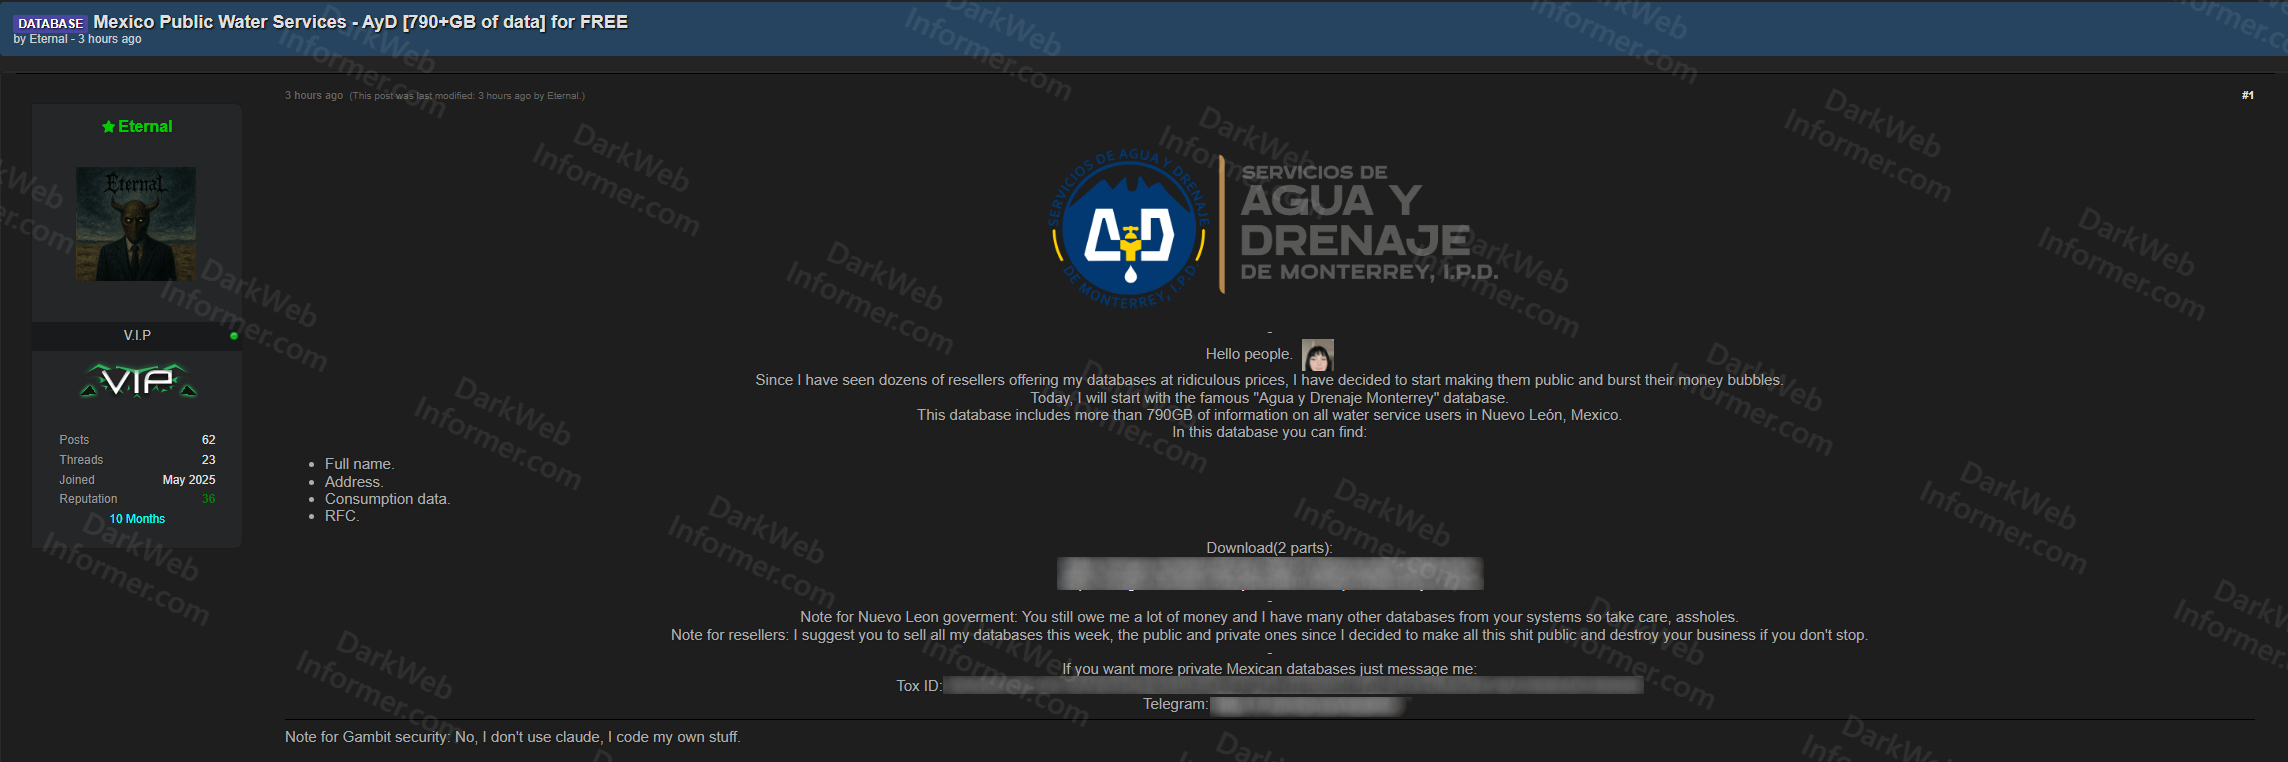Select the V.I.P user title text
2288x762 pixels.
[137, 335]
